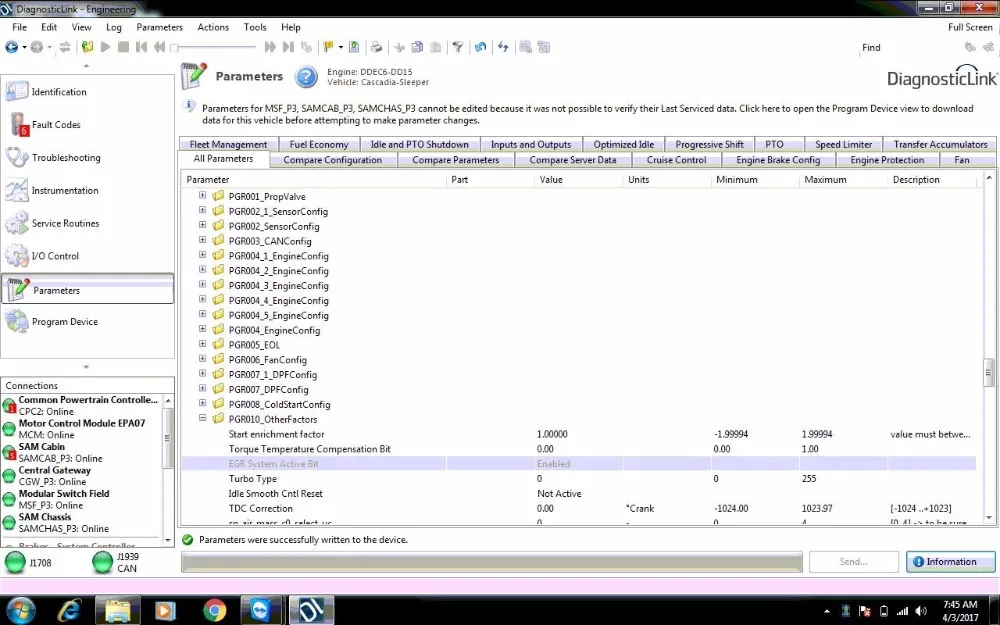Click the Information button
1000x625 pixels.
[950, 562]
